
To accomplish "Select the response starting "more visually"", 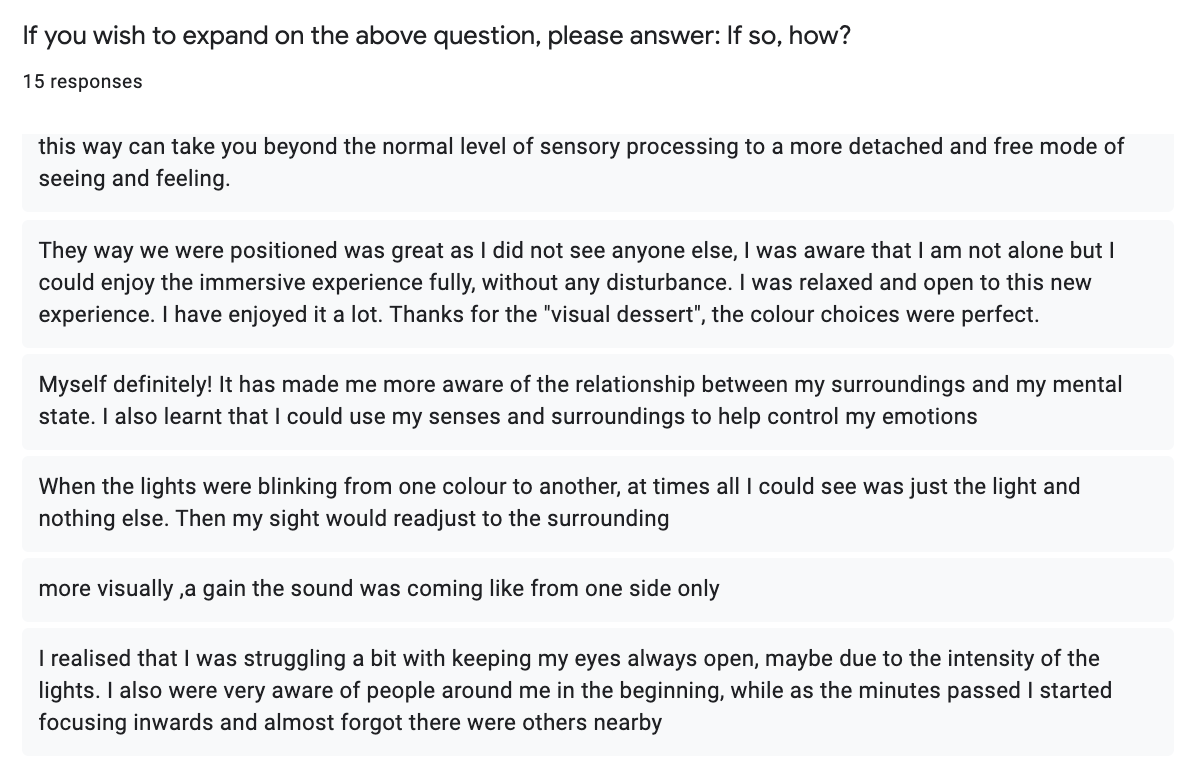I will pyautogui.click(x=379, y=588).
